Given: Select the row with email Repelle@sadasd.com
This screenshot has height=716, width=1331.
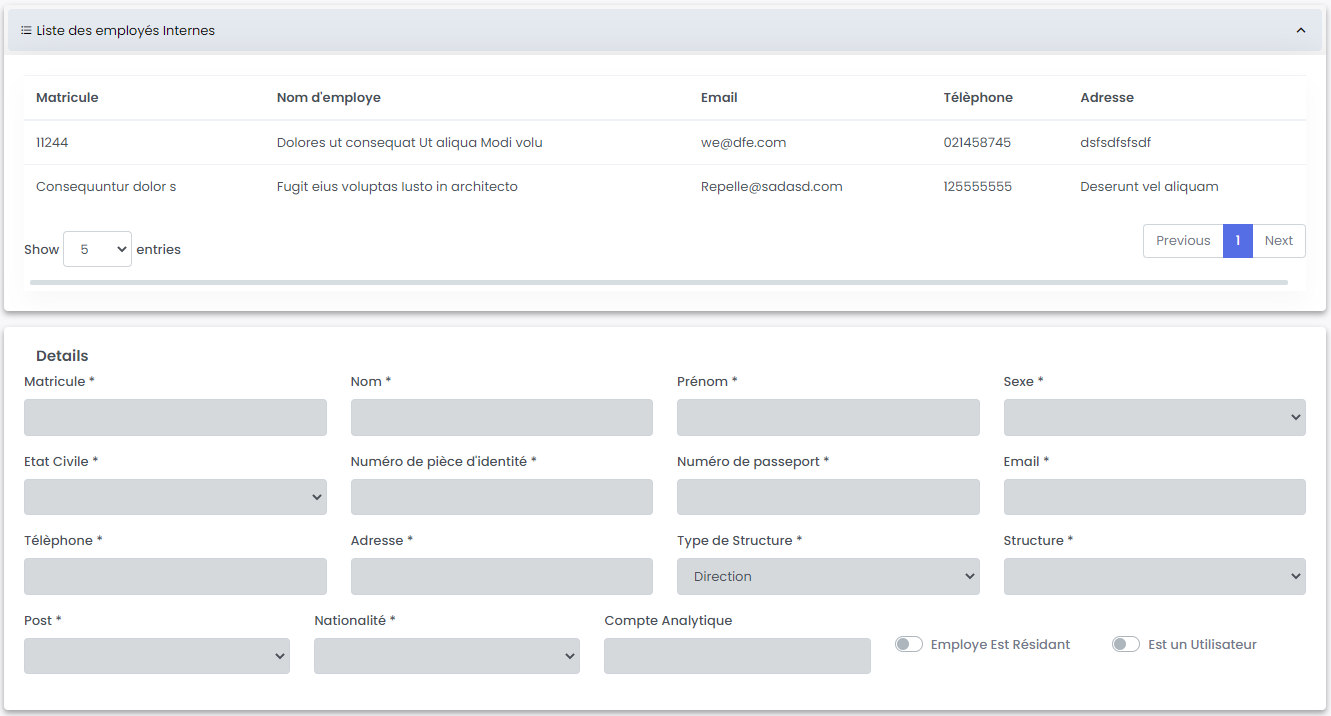Looking at the screenshot, I should (x=771, y=187).
